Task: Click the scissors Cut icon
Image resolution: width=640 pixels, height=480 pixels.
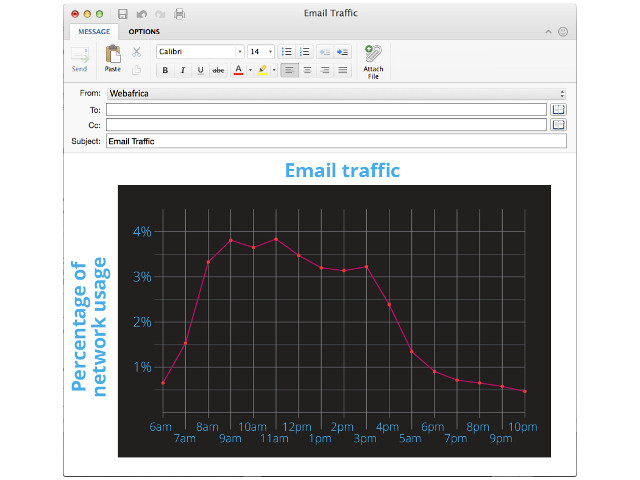Action: (137, 52)
